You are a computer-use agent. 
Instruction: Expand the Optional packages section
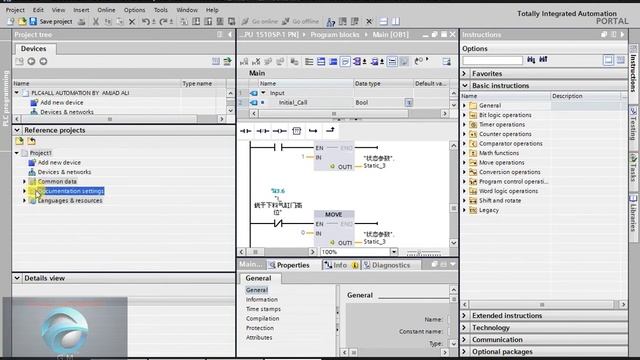(464, 351)
